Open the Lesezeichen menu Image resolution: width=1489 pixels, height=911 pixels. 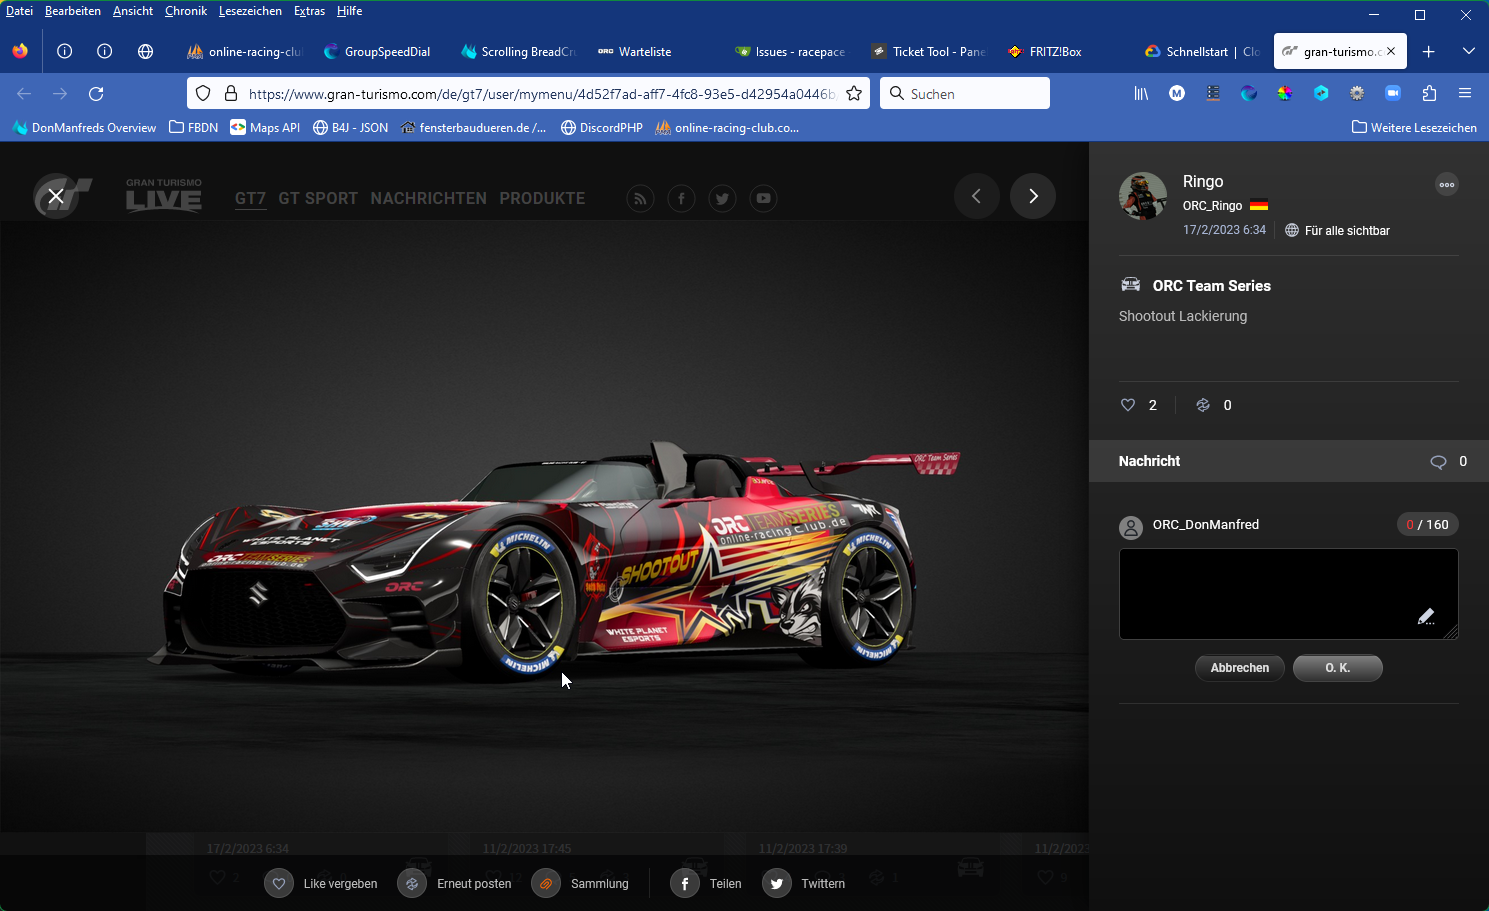(x=250, y=11)
